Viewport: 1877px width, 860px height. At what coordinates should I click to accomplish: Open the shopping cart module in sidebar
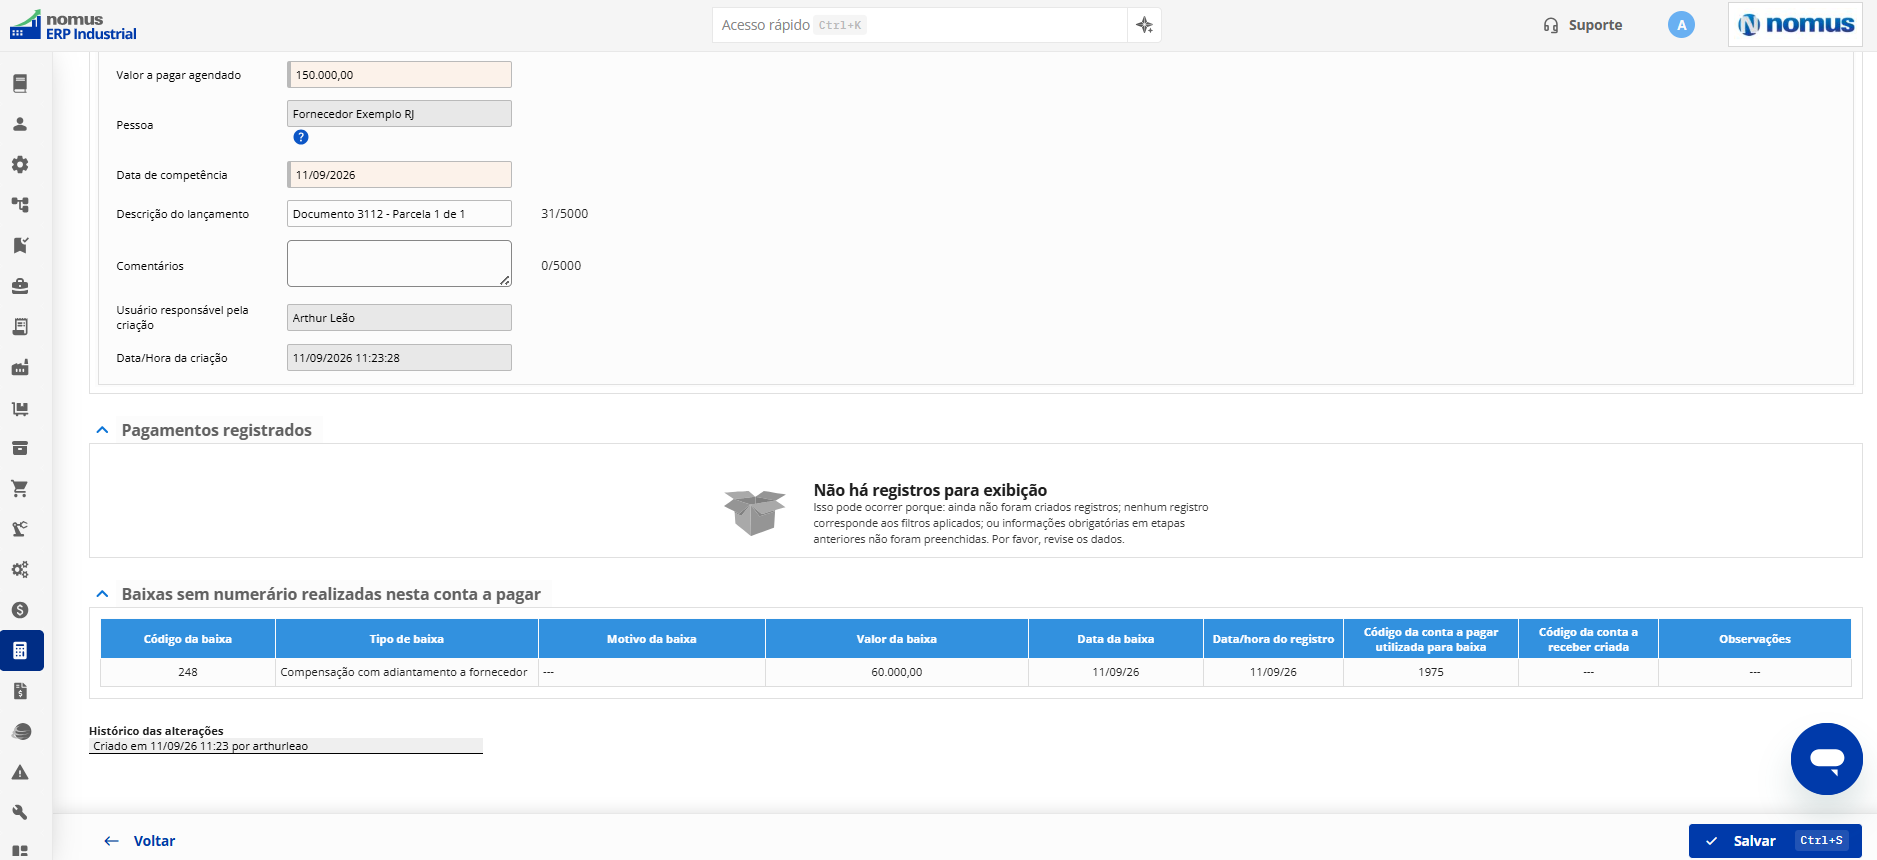tap(20, 489)
